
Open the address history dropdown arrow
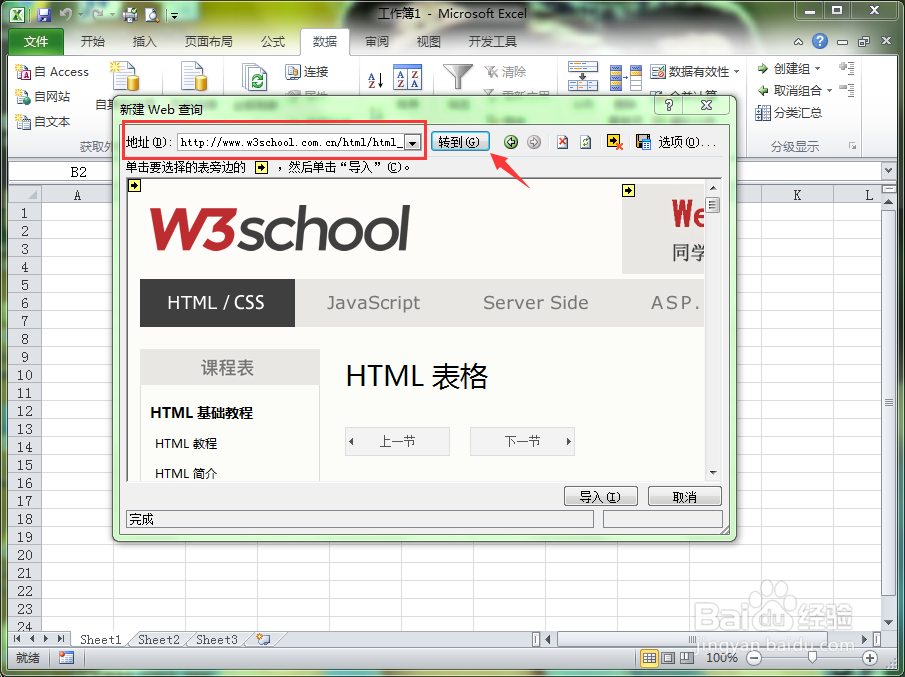click(x=413, y=143)
